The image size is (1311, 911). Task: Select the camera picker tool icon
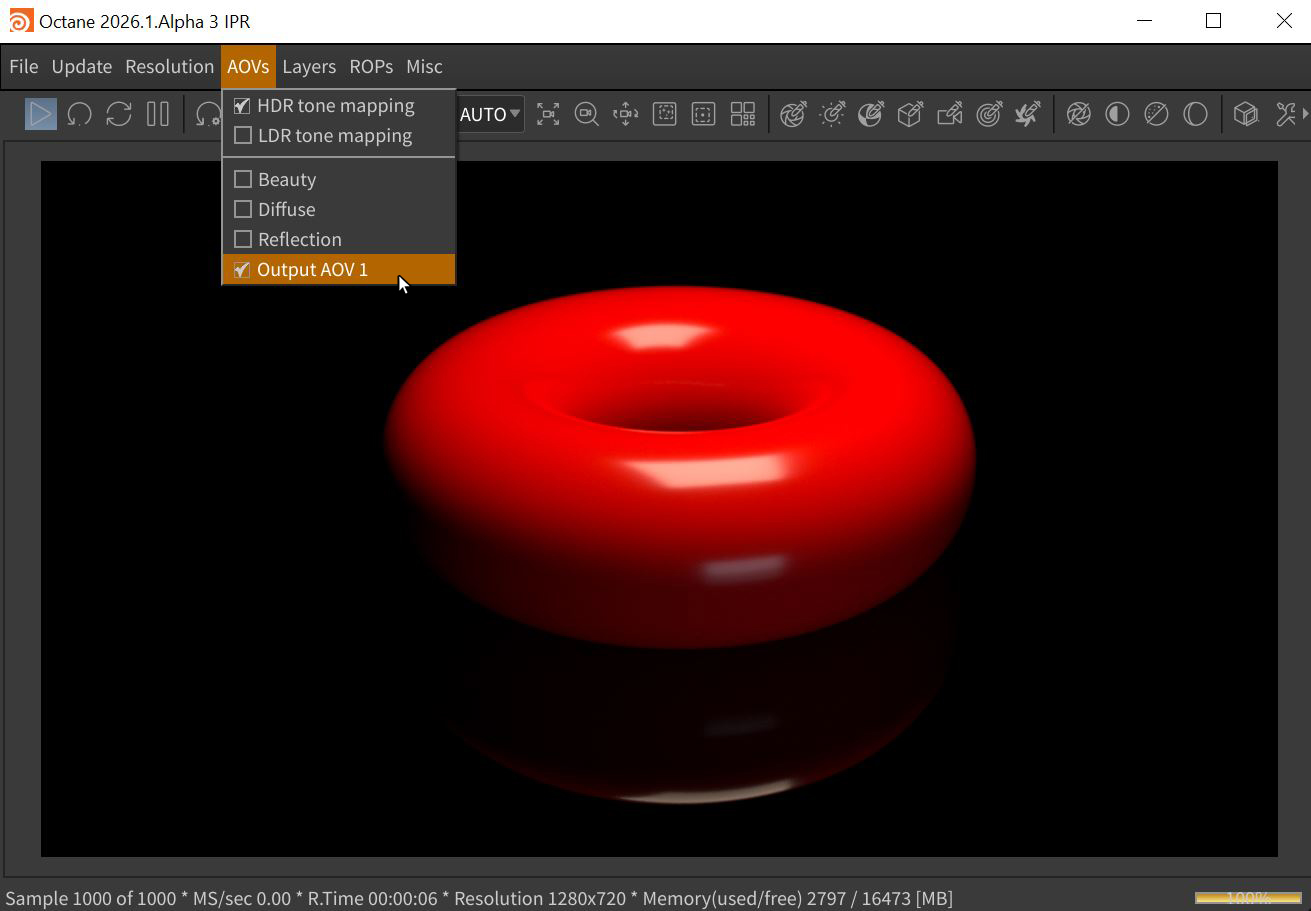point(949,114)
